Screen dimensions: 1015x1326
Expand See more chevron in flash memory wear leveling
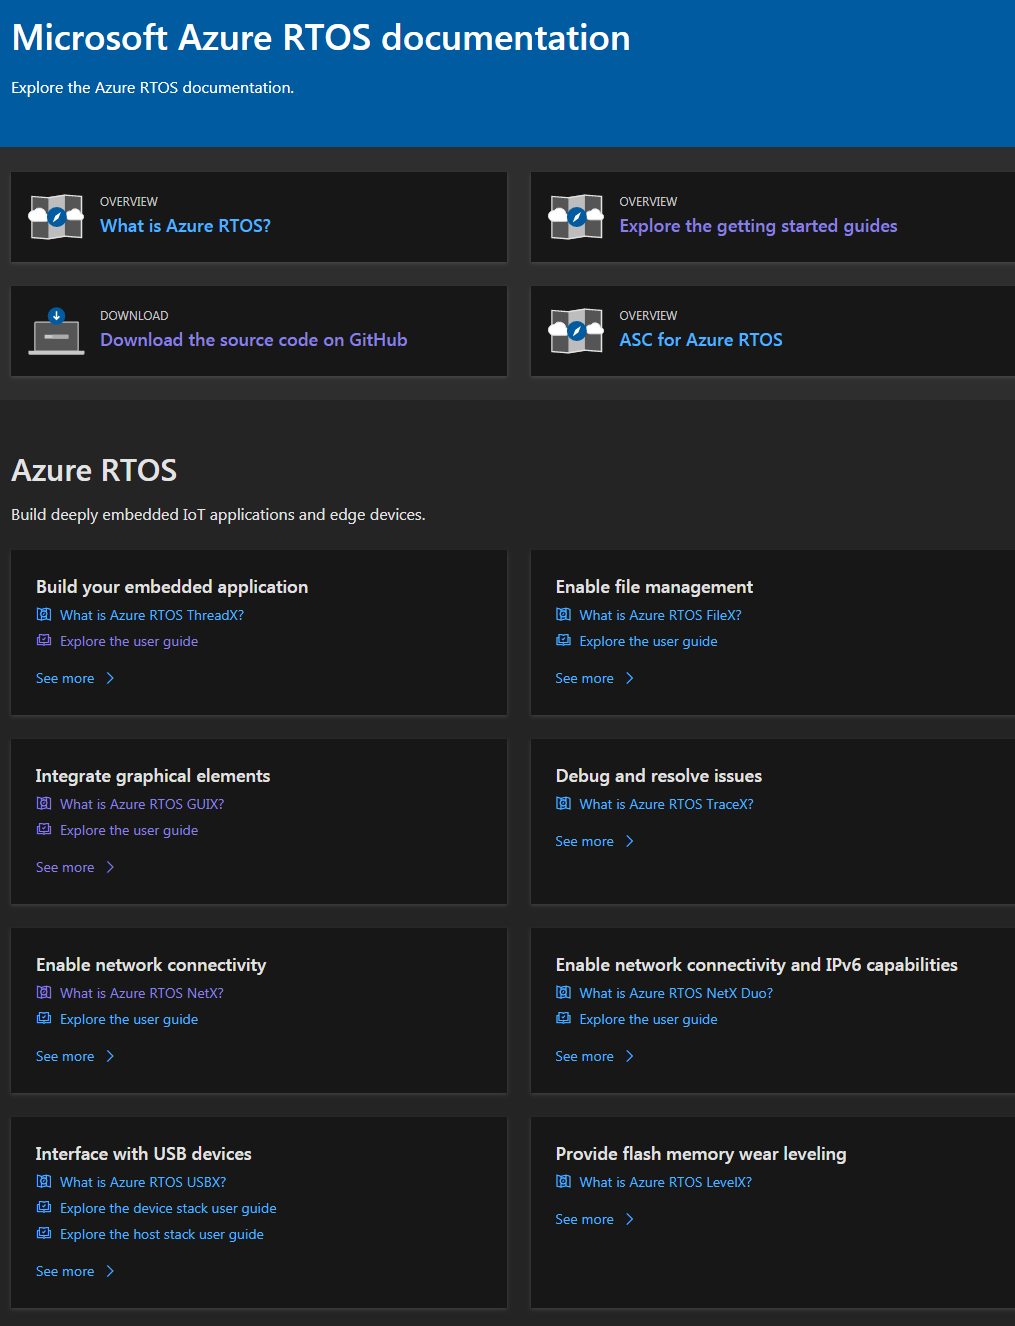tap(630, 1219)
